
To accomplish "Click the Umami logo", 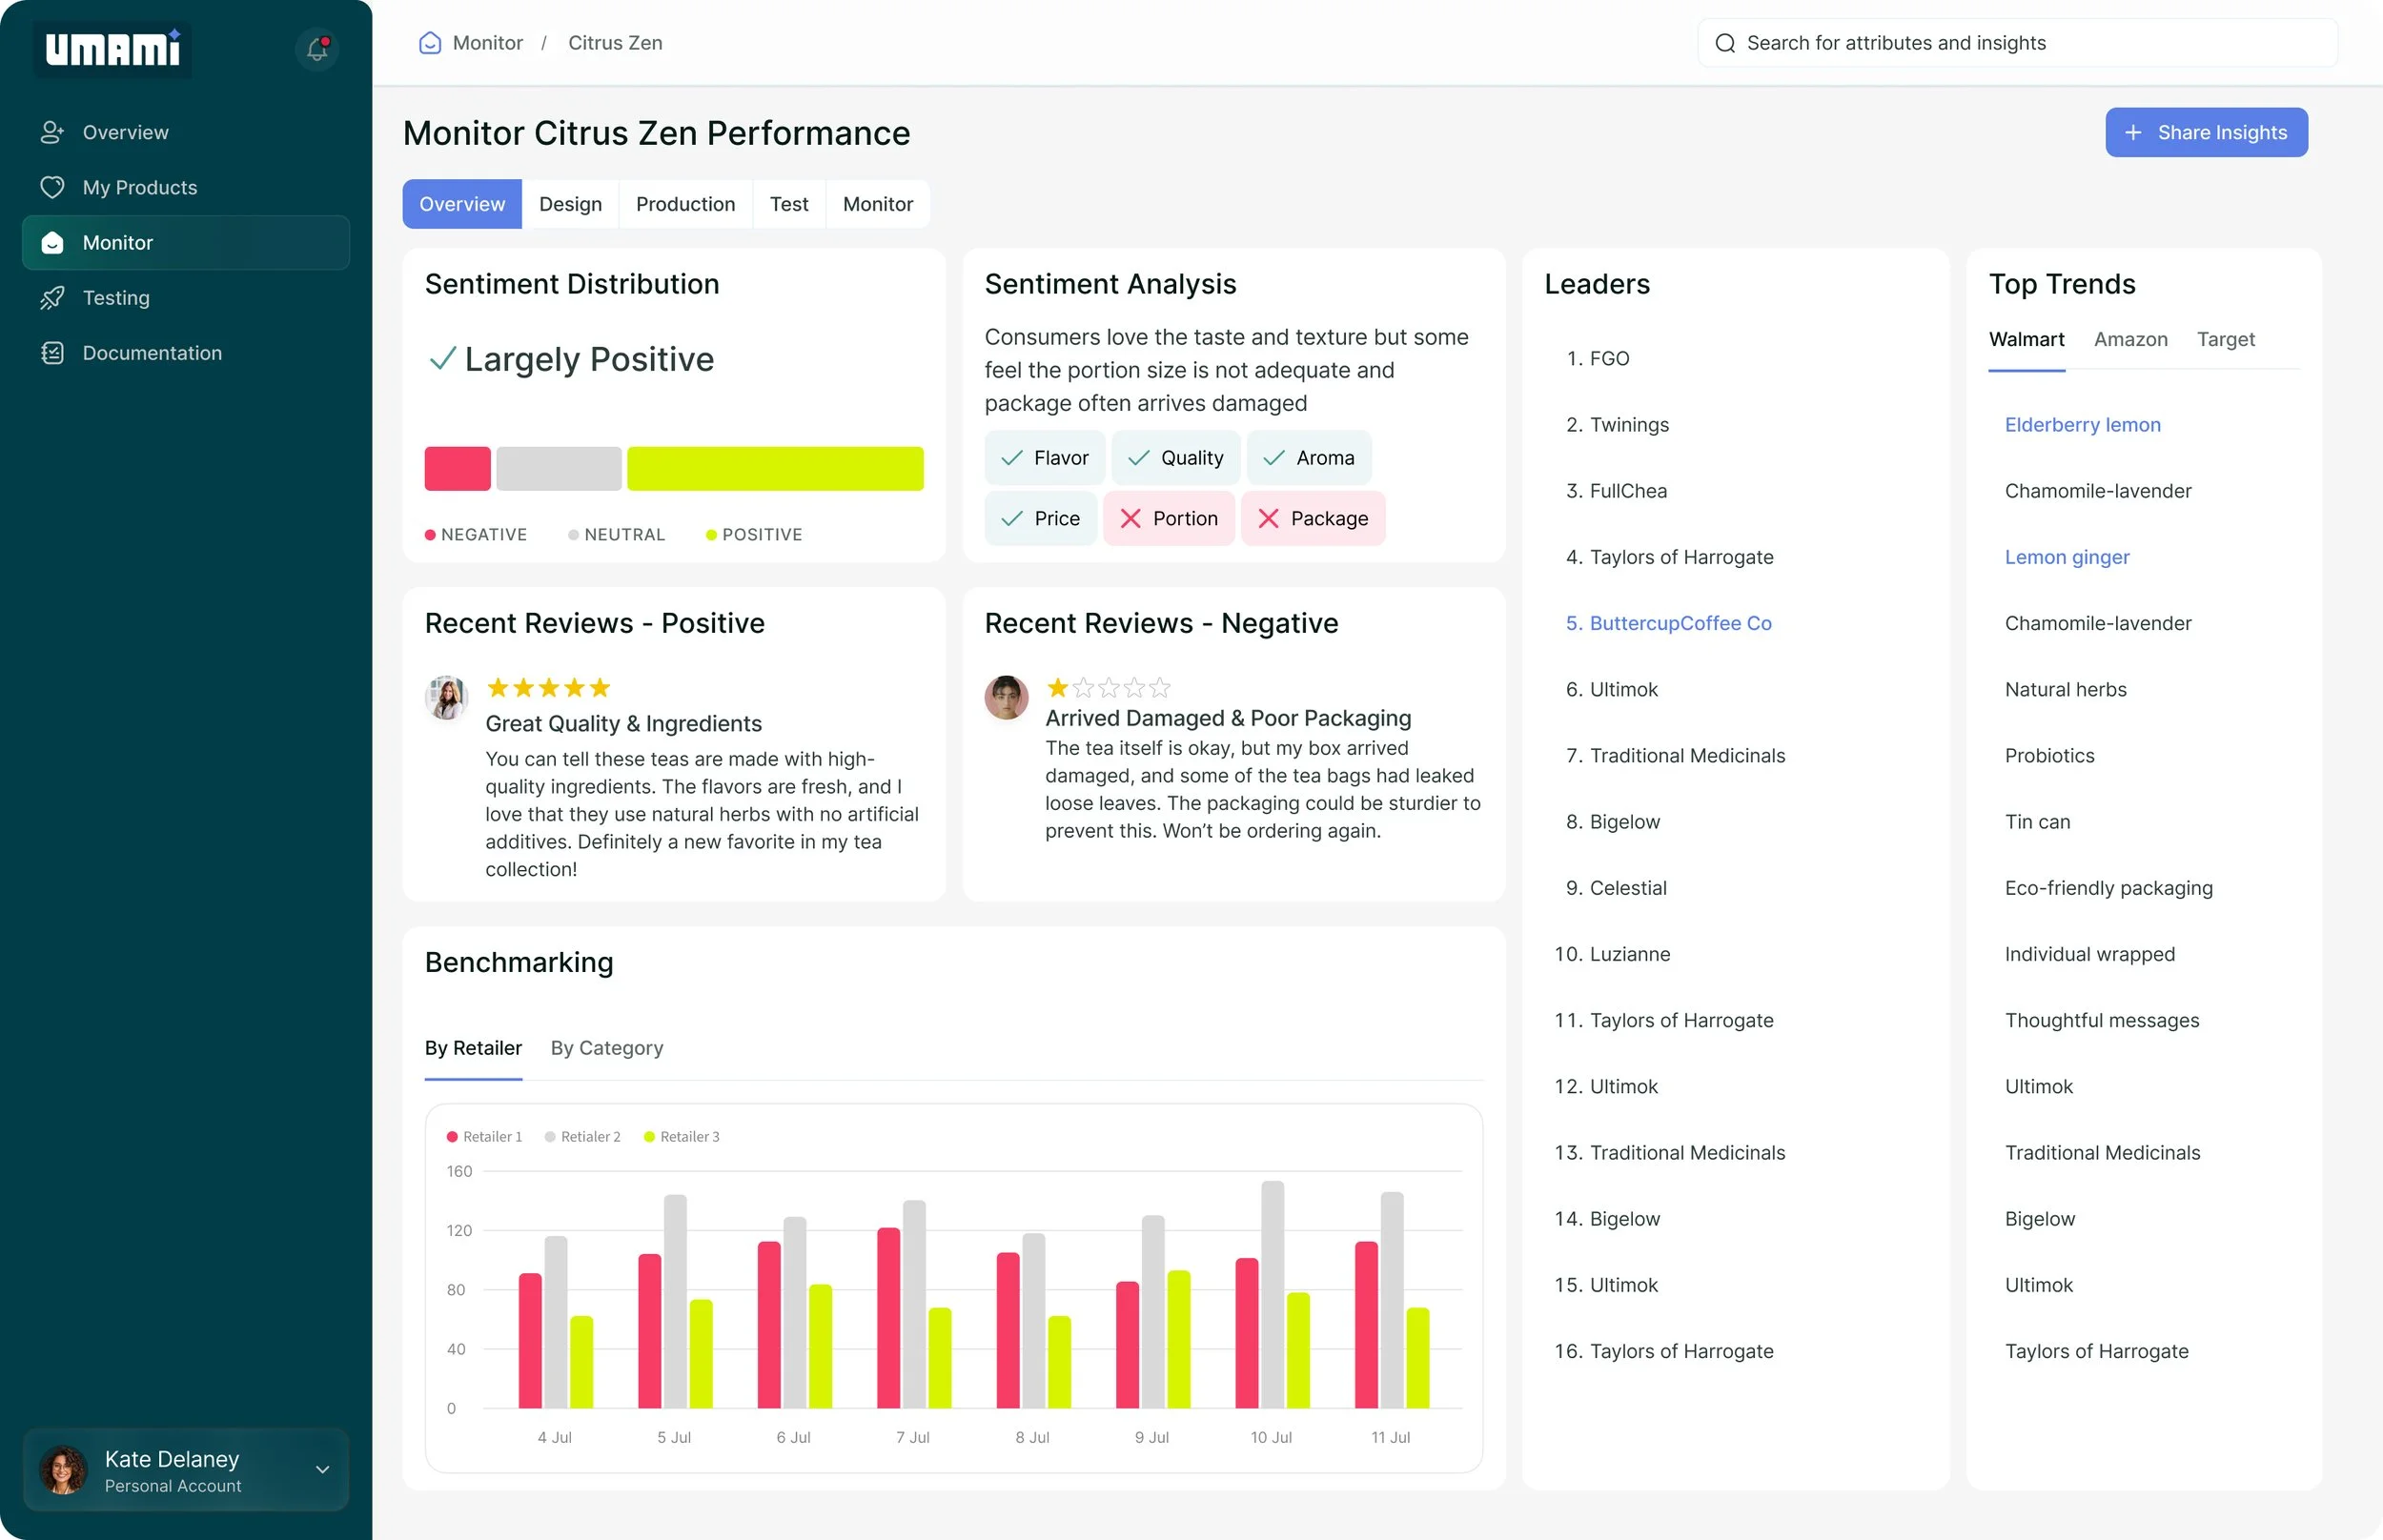I will point(113,48).
